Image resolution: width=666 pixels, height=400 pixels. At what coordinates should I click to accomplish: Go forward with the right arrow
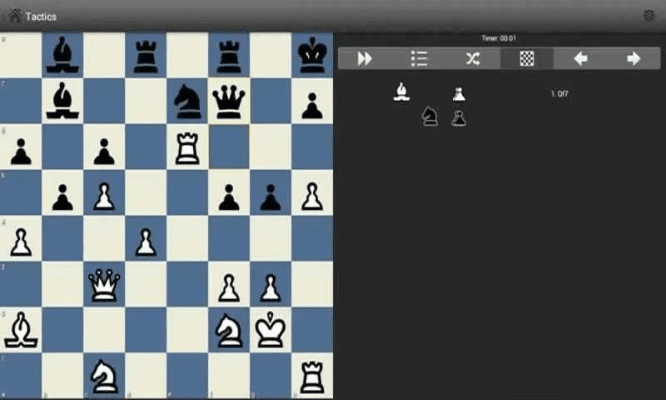pyautogui.click(x=633, y=59)
